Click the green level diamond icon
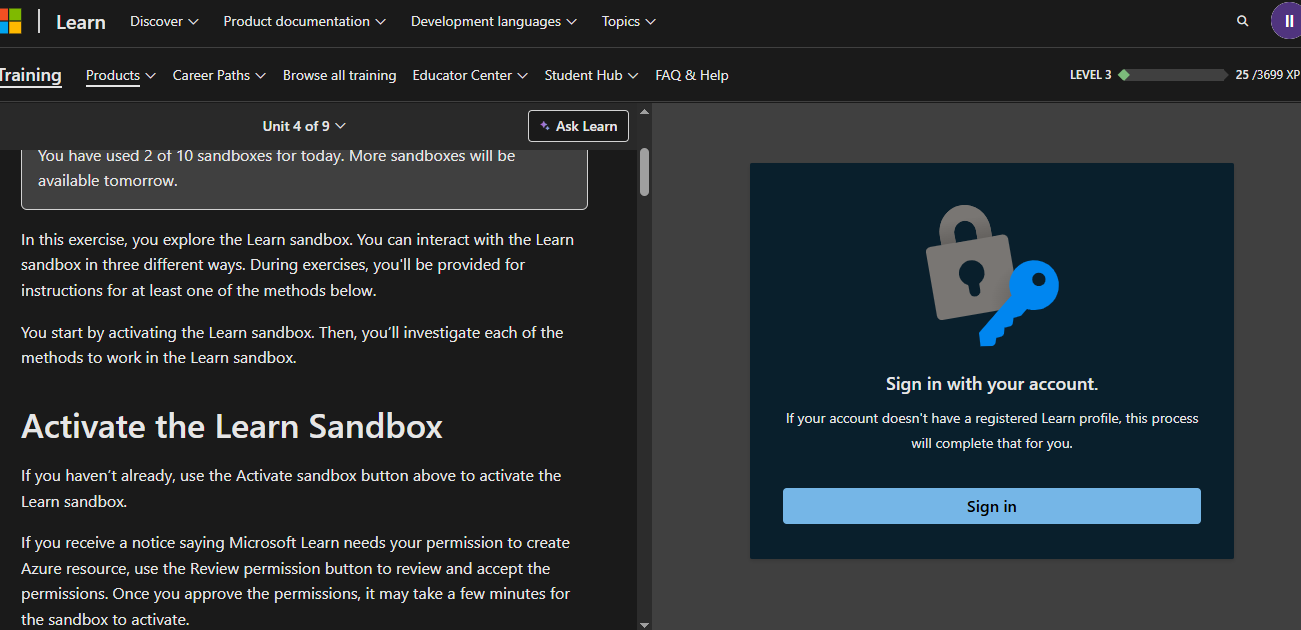The width and height of the screenshot is (1301, 630). click(x=1124, y=75)
